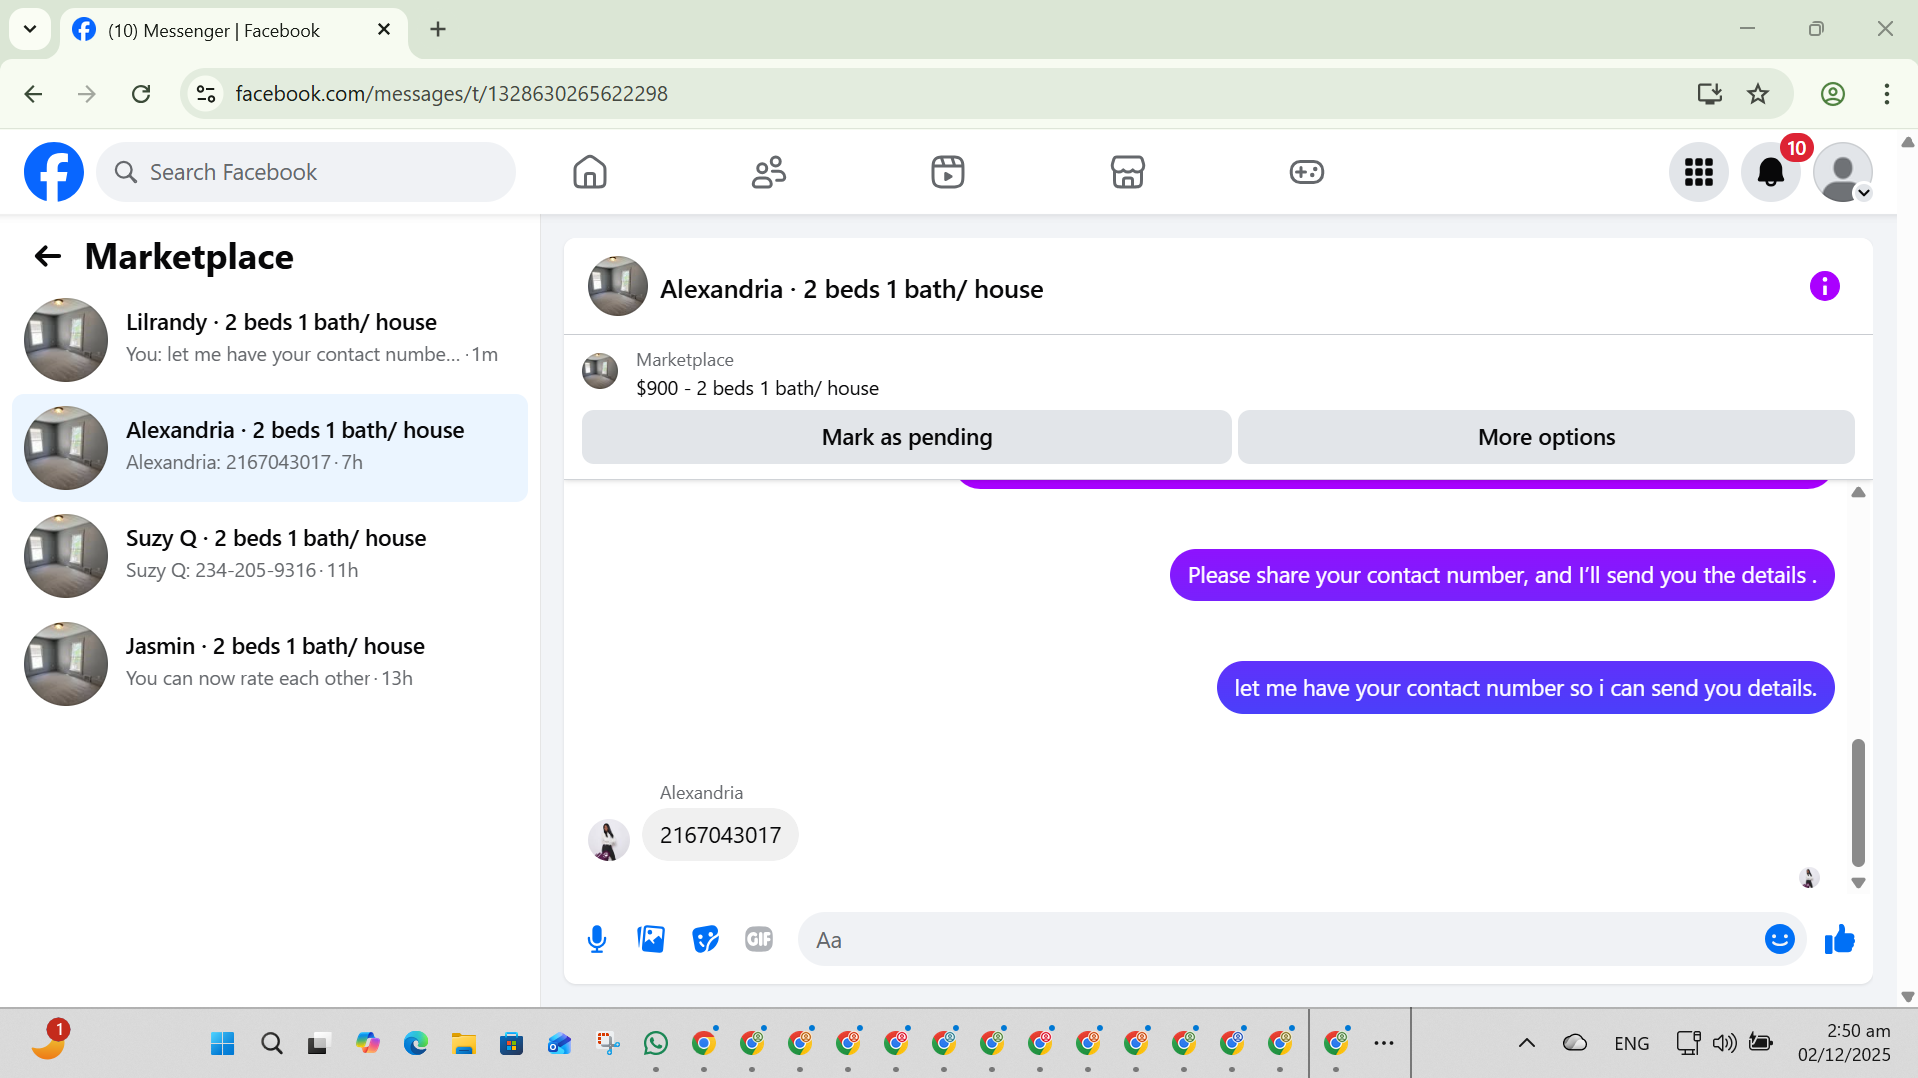Reload the page

coord(141,94)
